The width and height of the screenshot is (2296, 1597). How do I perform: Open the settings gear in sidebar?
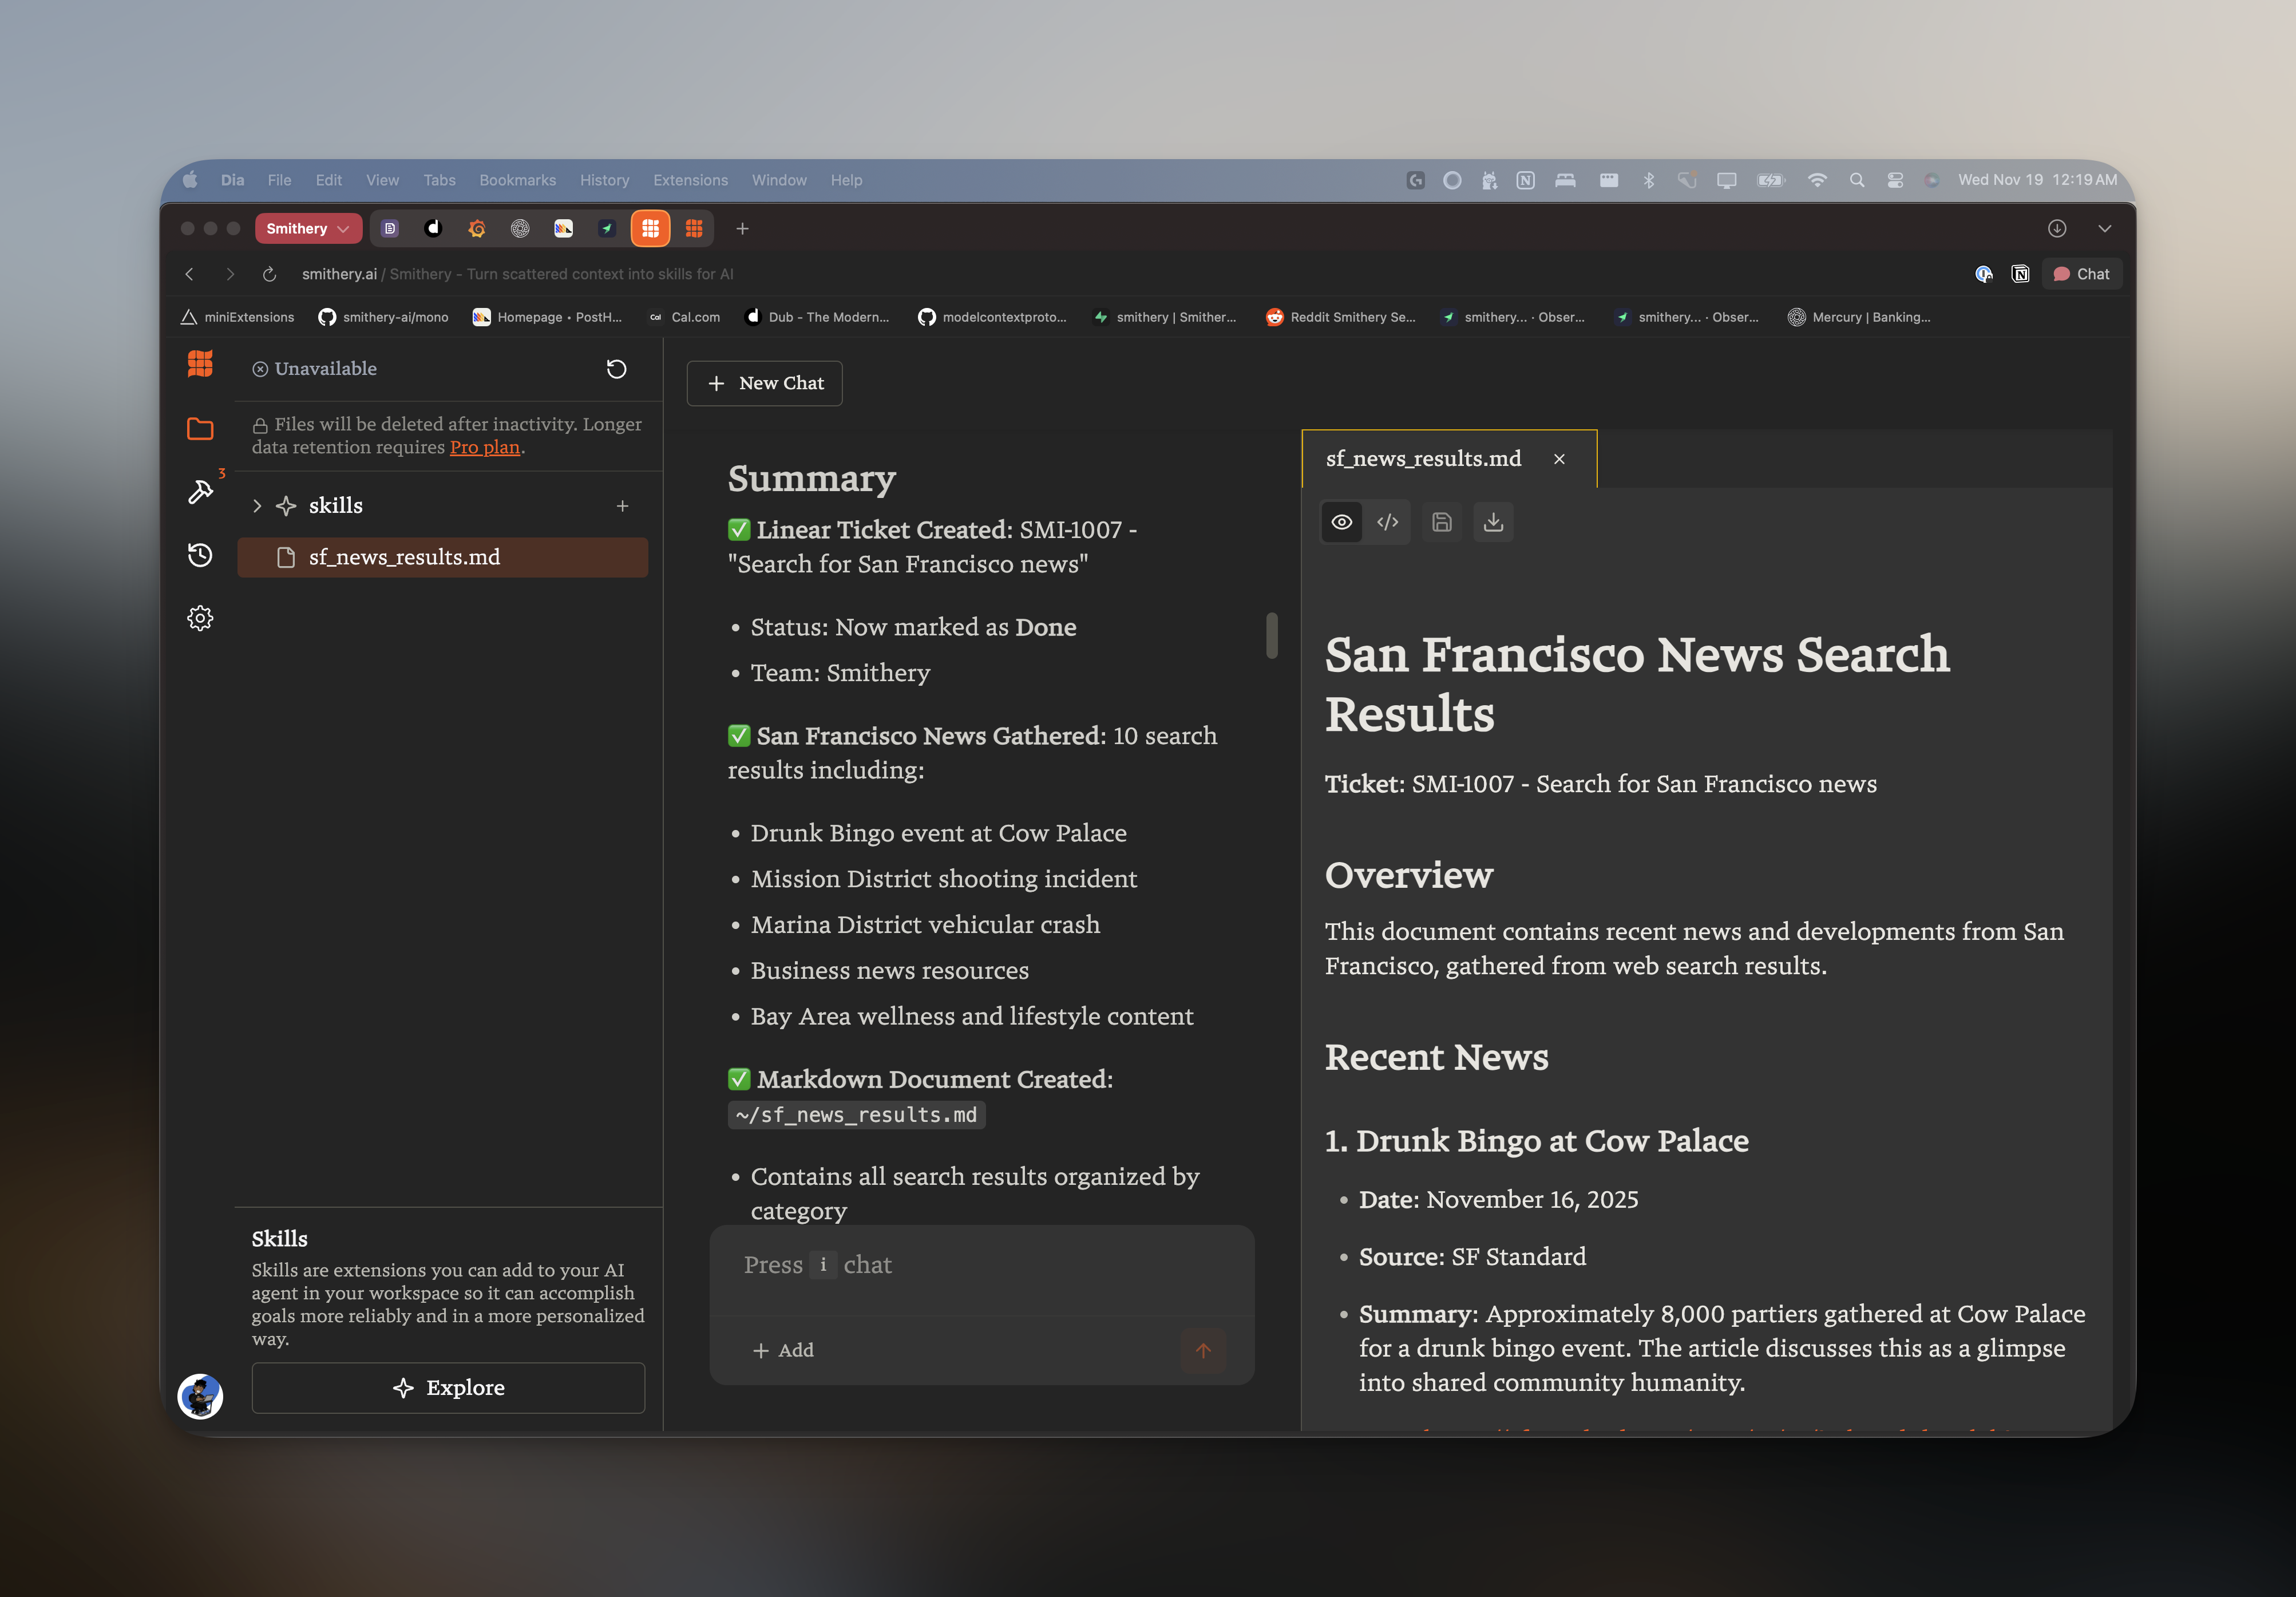tap(200, 618)
